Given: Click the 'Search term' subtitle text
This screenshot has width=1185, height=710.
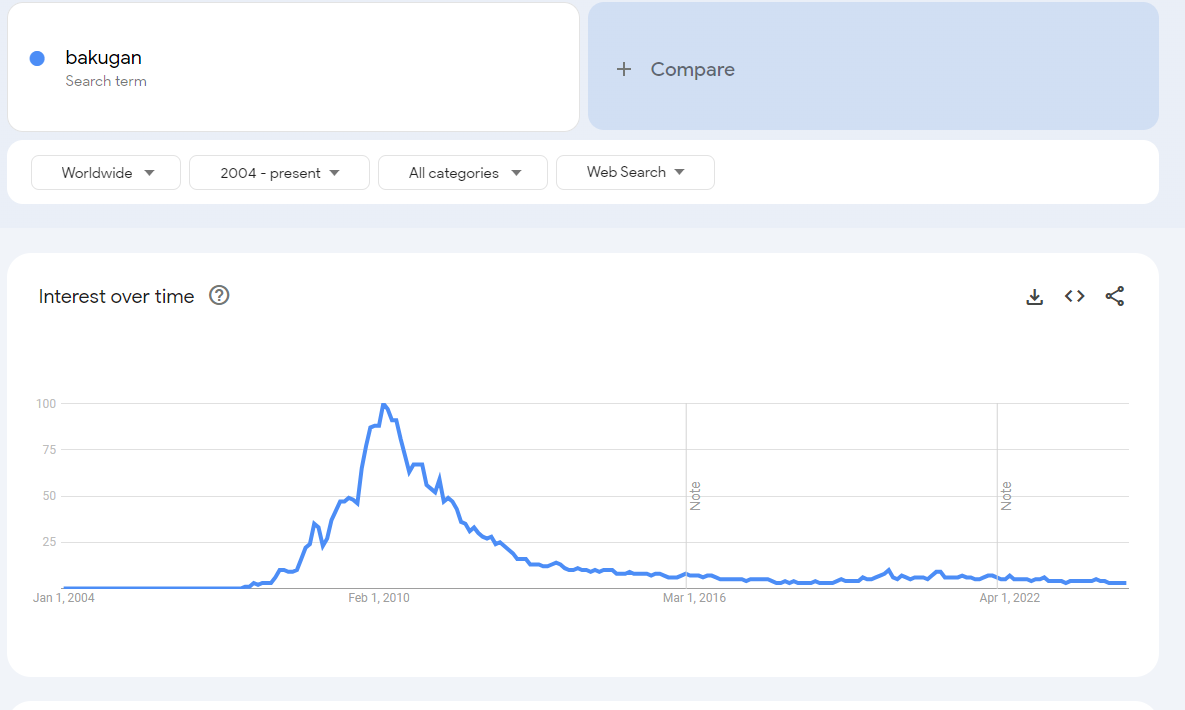Looking at the screenshot, I should coord(106,81).
